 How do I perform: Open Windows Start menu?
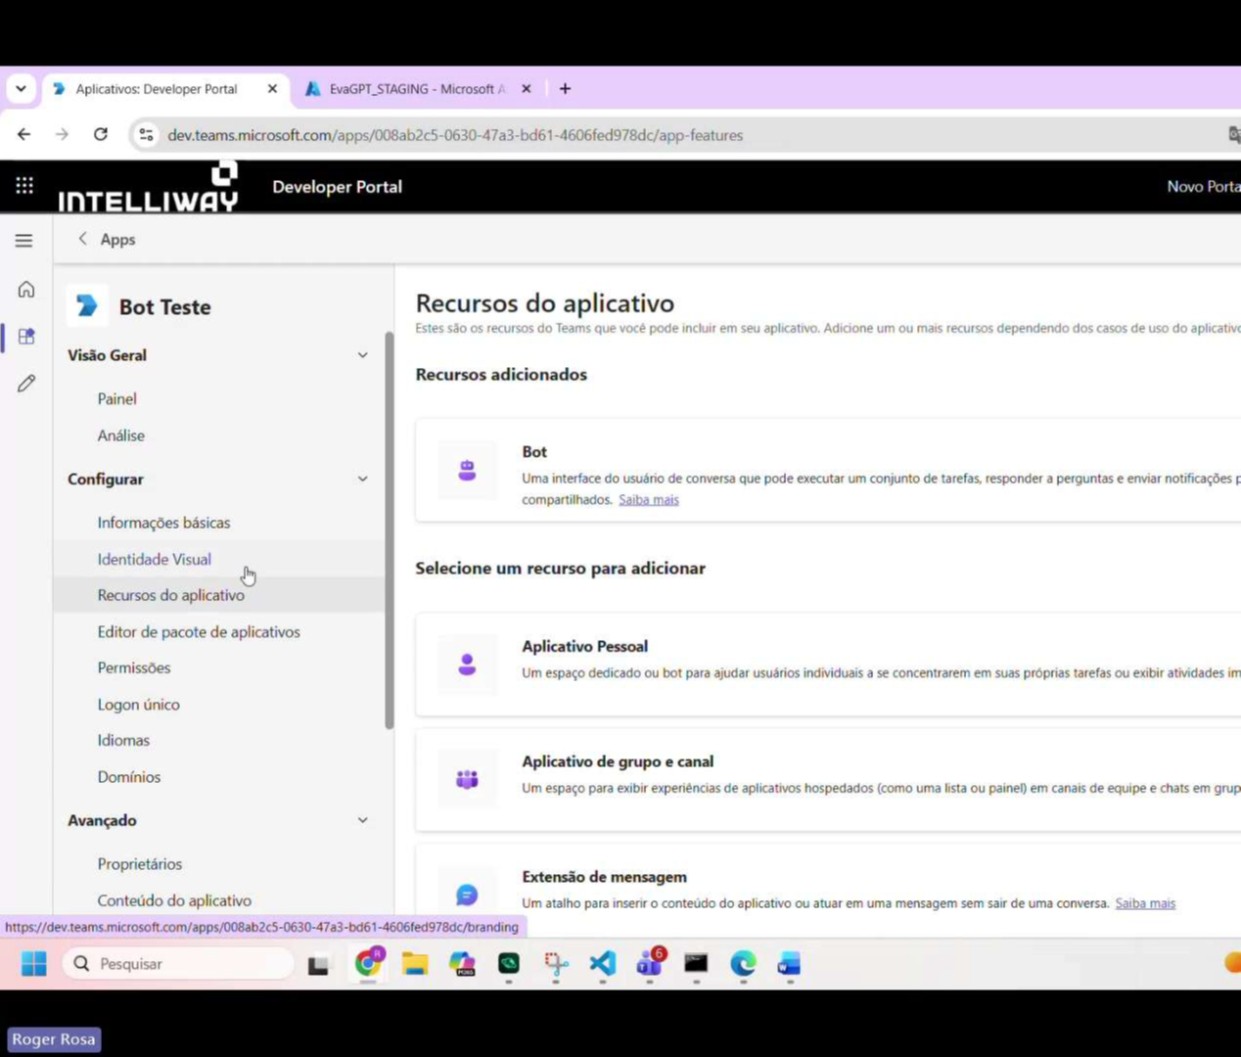pos(34,964)
